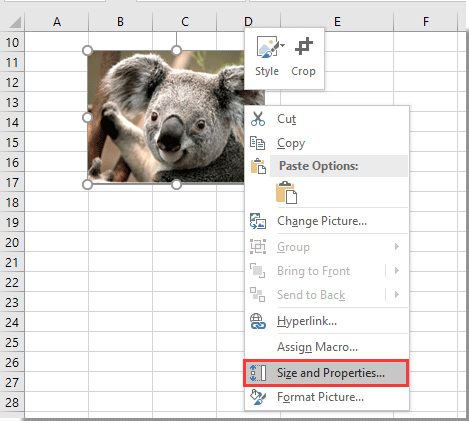Click the Select All corner triangle
The image size is (469, 421).
pyautogui.click(x=15, y=22)
